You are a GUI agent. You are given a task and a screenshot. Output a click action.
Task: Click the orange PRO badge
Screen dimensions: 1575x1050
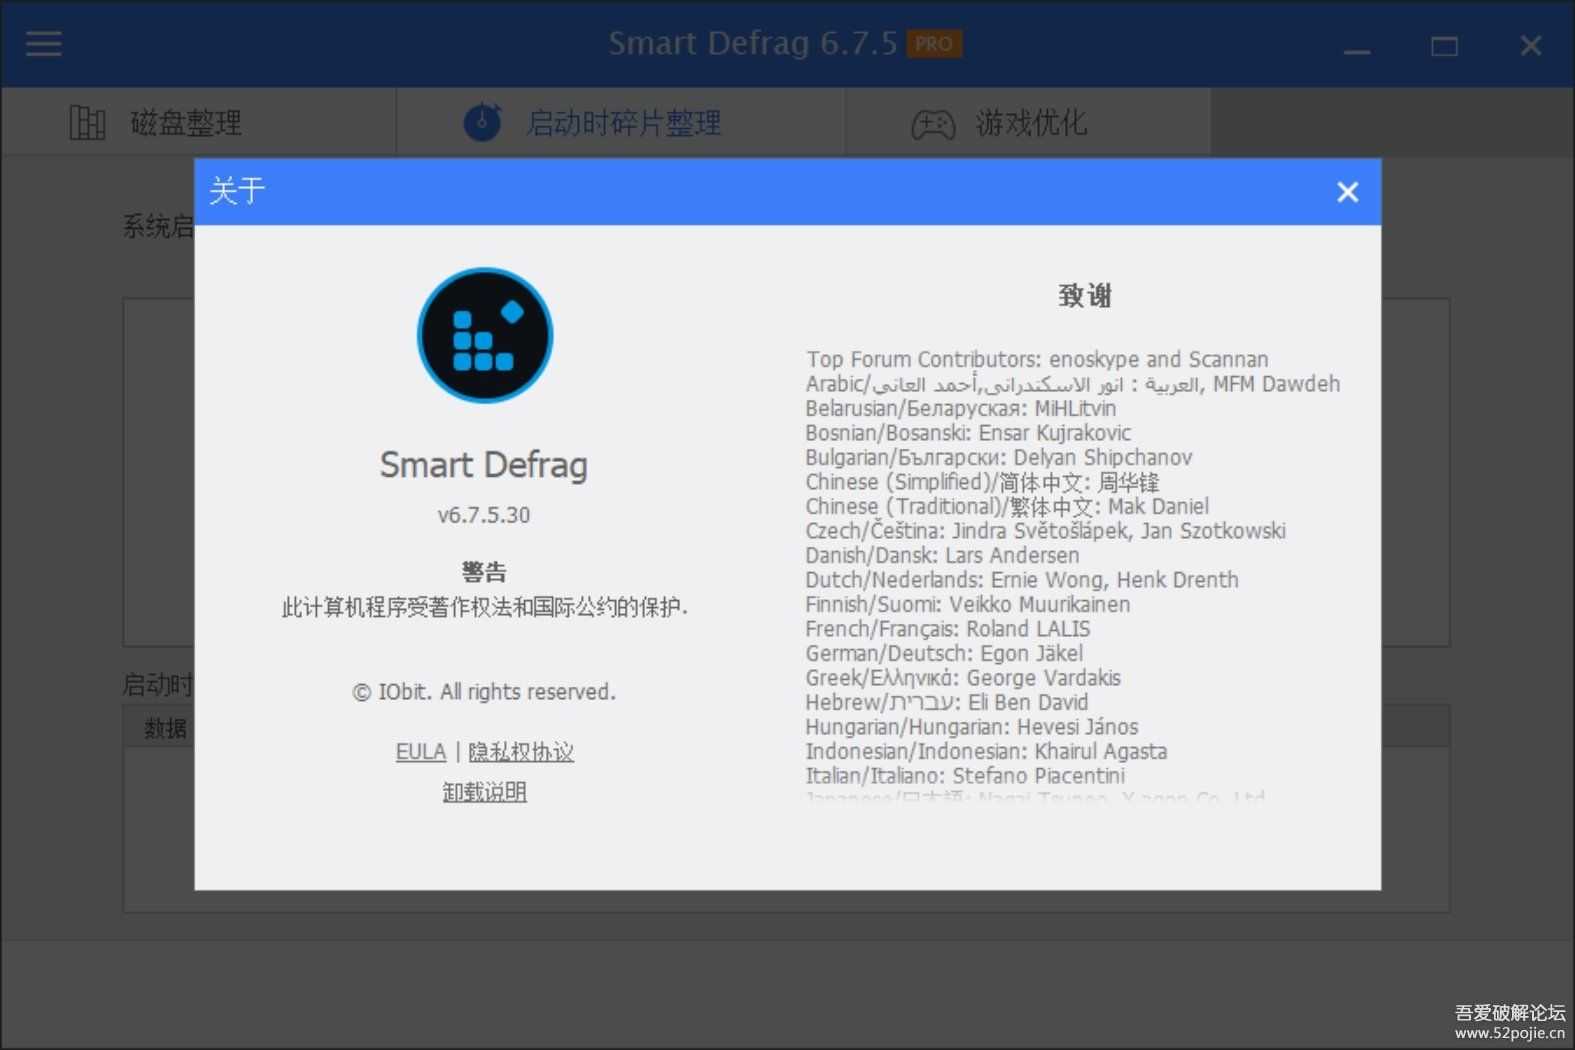[x=933, y=44]
